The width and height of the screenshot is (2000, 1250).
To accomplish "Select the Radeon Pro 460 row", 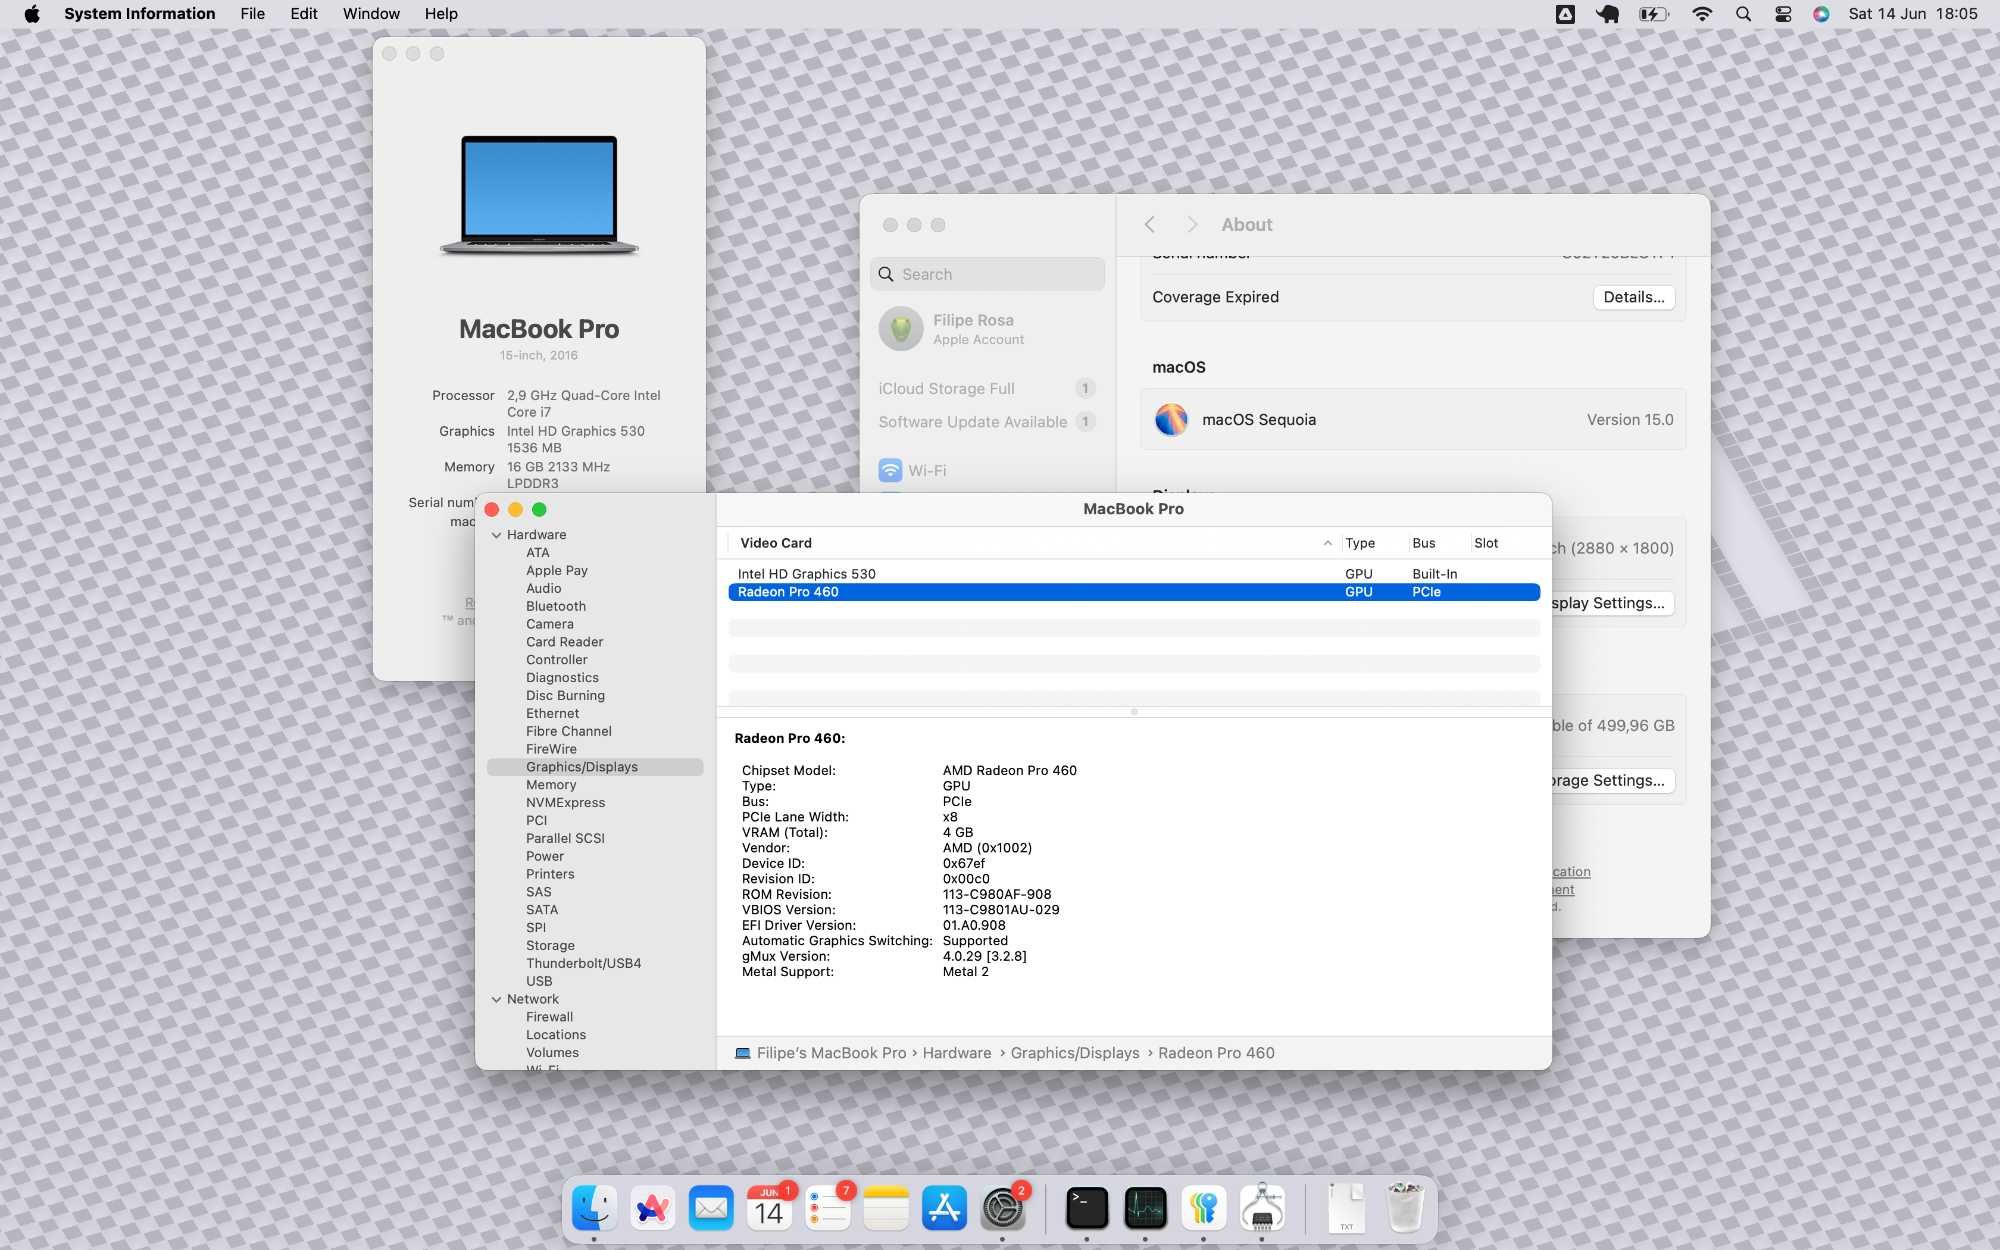I will (x=1134, y=592).
